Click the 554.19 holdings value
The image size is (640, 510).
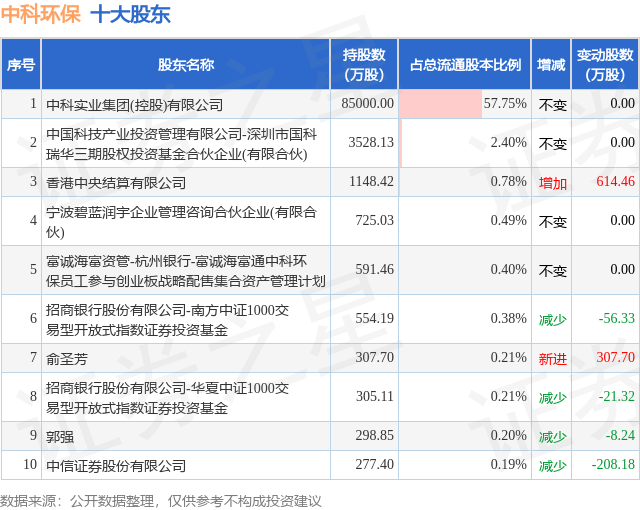click(374, 318)
